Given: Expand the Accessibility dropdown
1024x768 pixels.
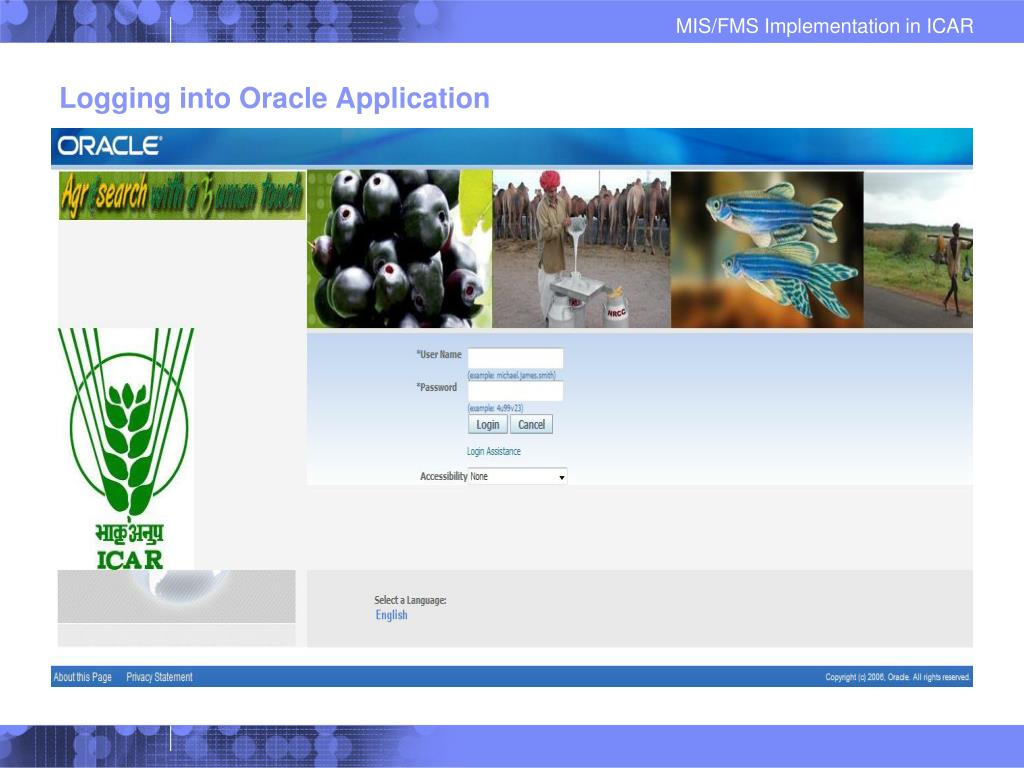Looking at the screenshot, I should coord(517,477).
